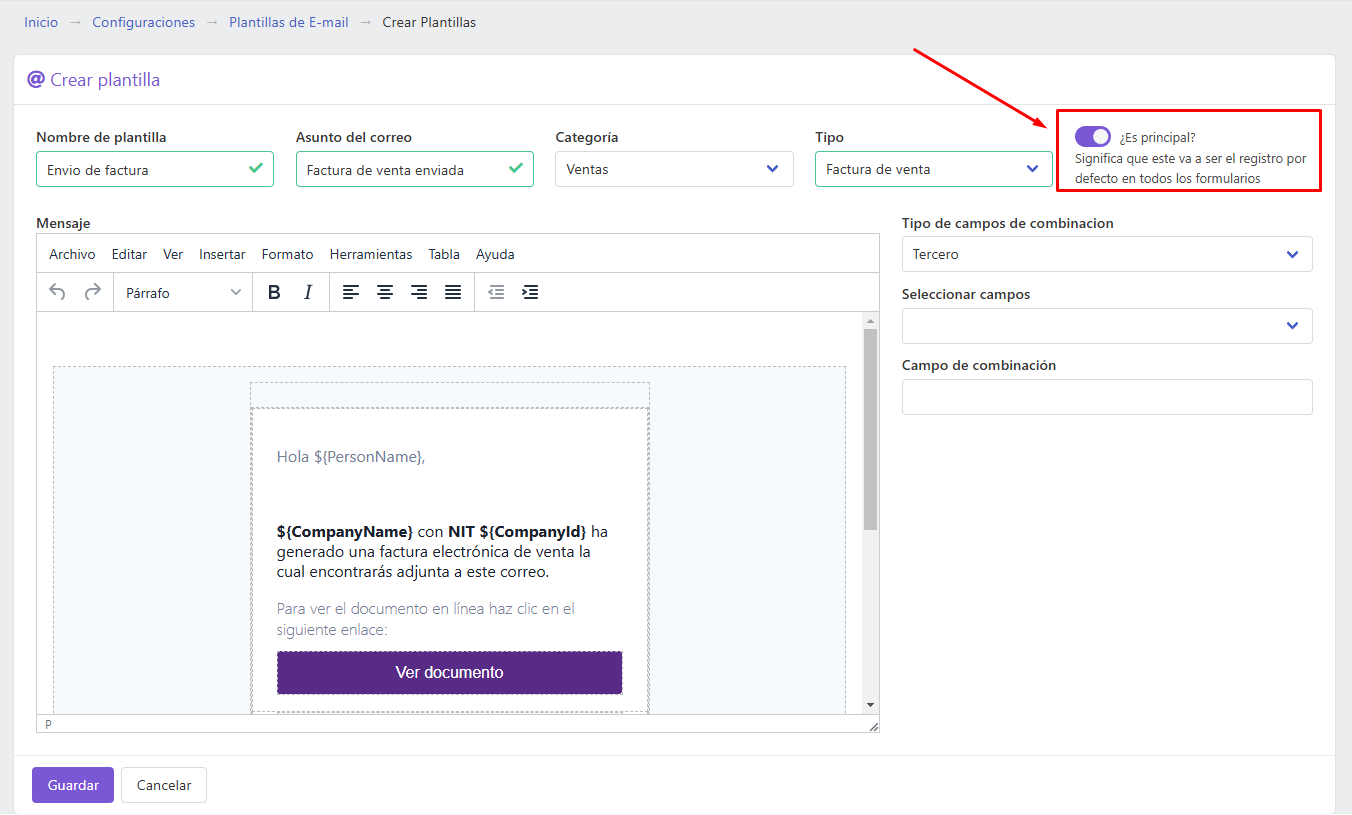Open the Tipo dropdown Factura de venta
This screenshot has width=1352, height=815.
934,169
